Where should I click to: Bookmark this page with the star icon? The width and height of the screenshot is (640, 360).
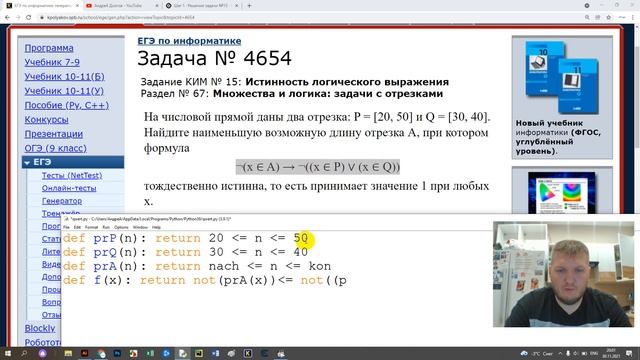pyautogui.click(x=609, y=18)
